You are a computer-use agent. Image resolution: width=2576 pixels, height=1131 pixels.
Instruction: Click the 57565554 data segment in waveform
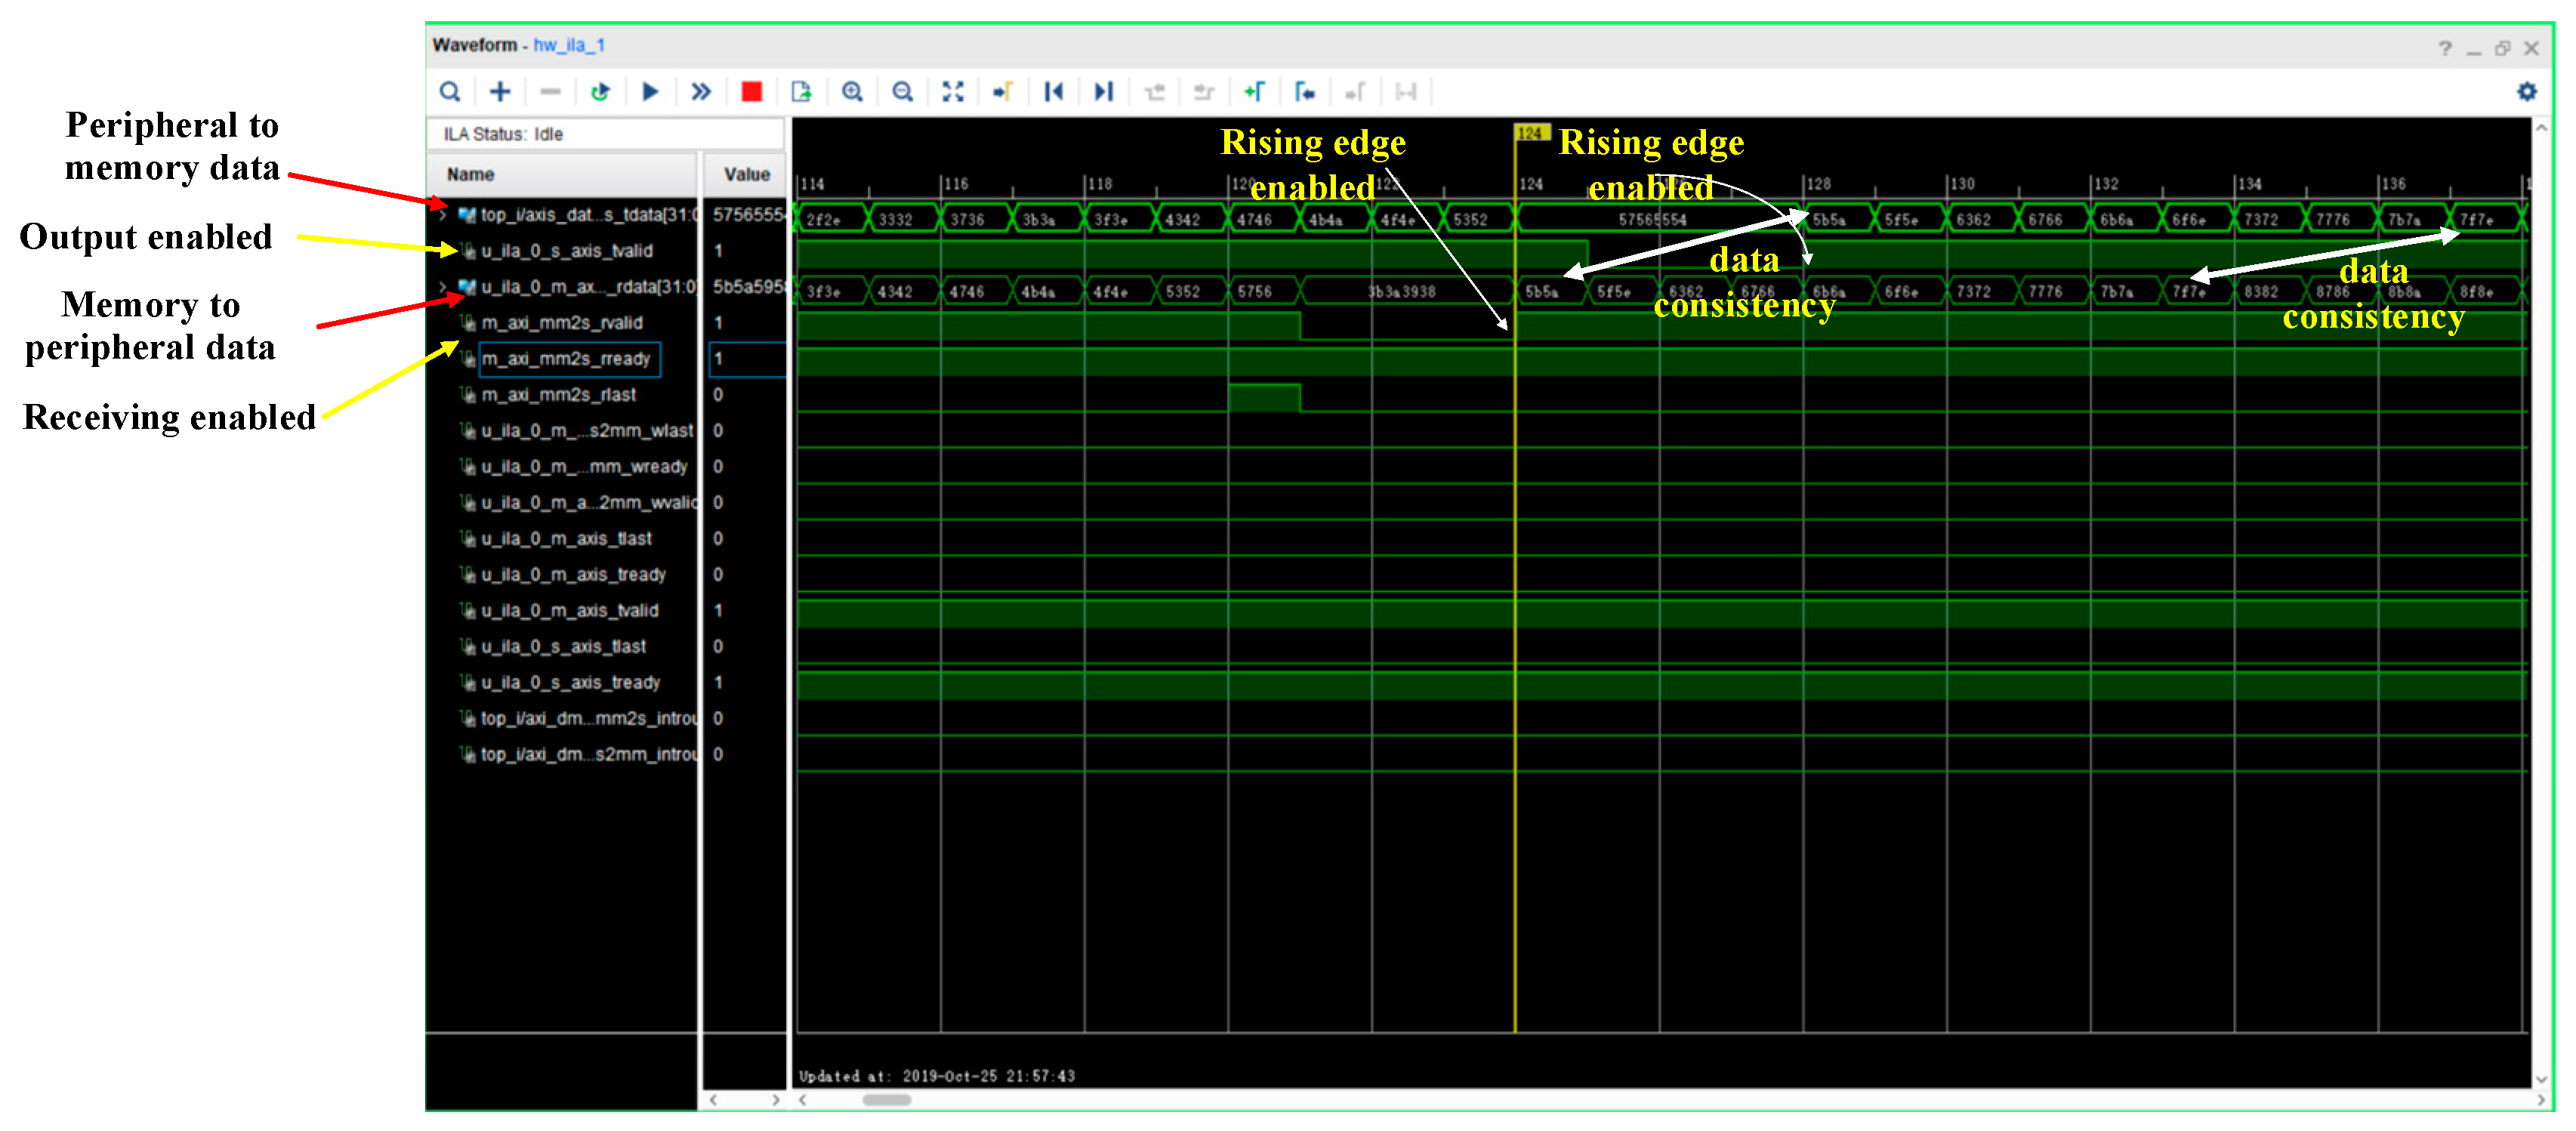pos(1660,219)
